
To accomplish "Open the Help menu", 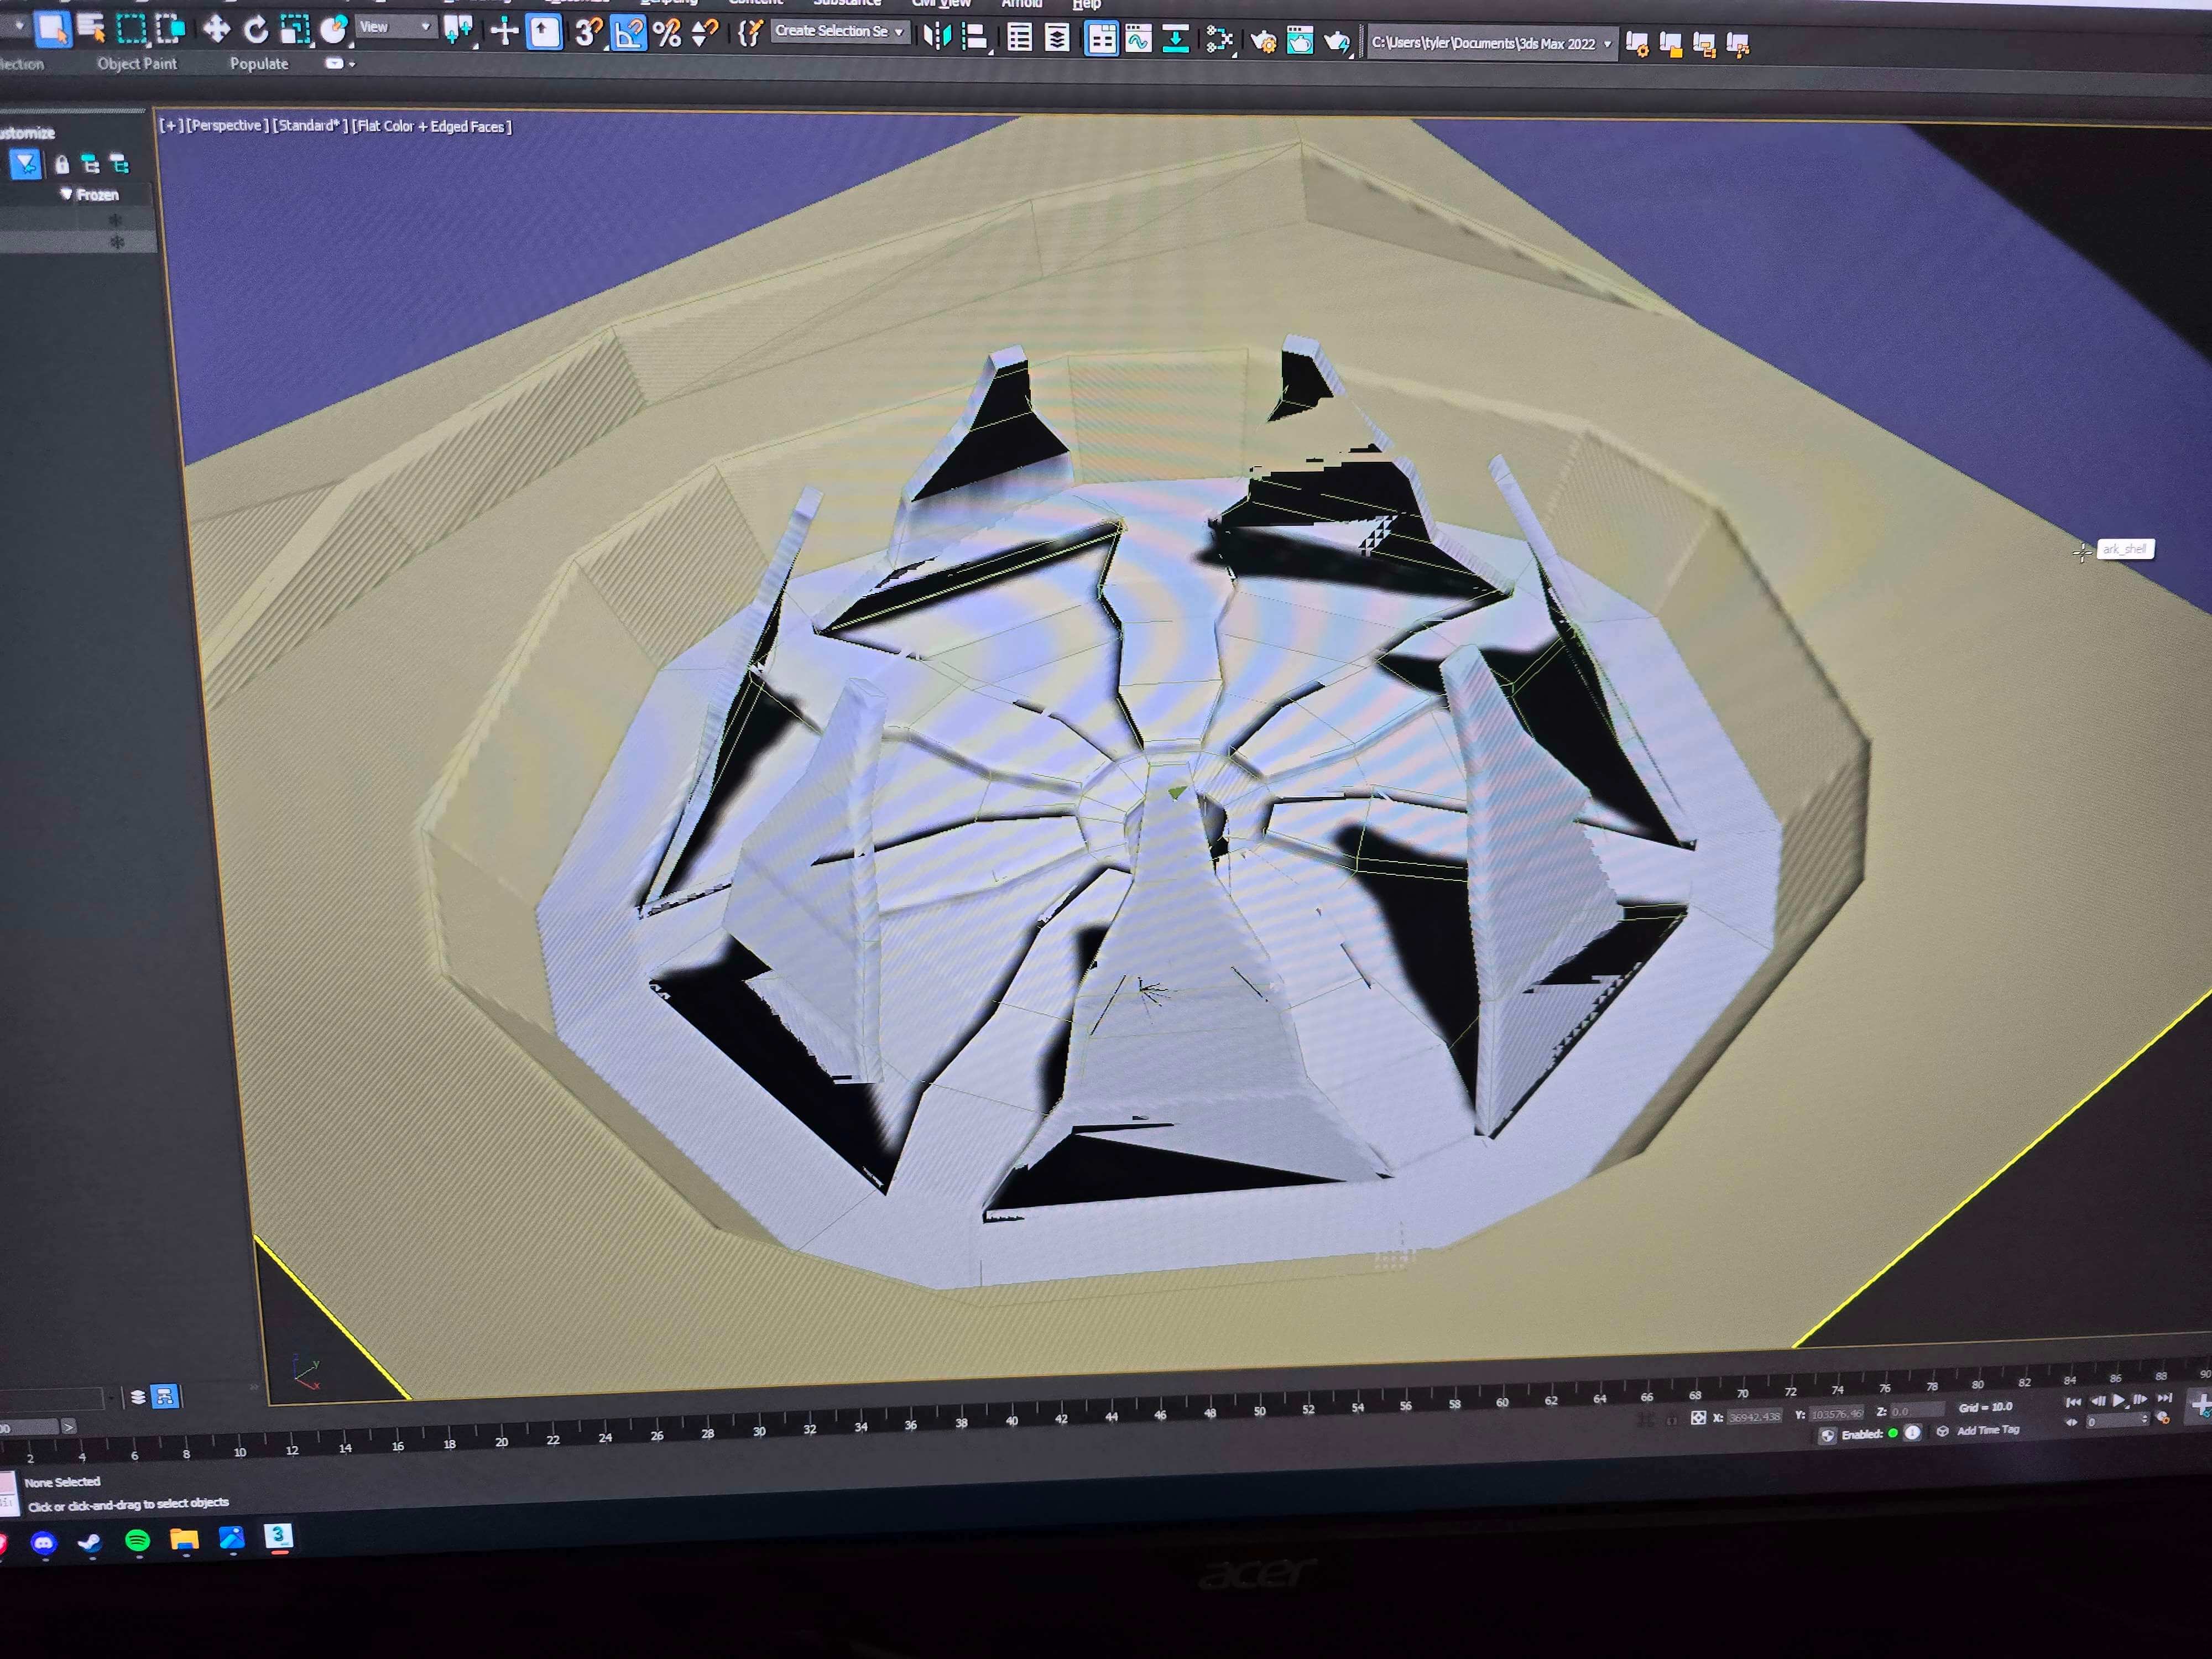I will pyautogui.click(x=1087, y=4).
